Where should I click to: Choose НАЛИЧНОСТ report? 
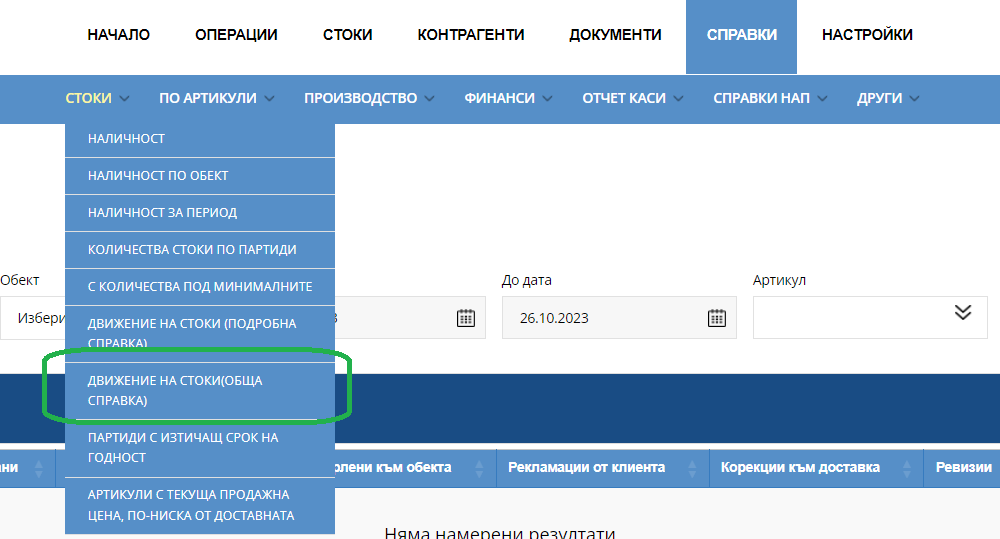(200, 139)
